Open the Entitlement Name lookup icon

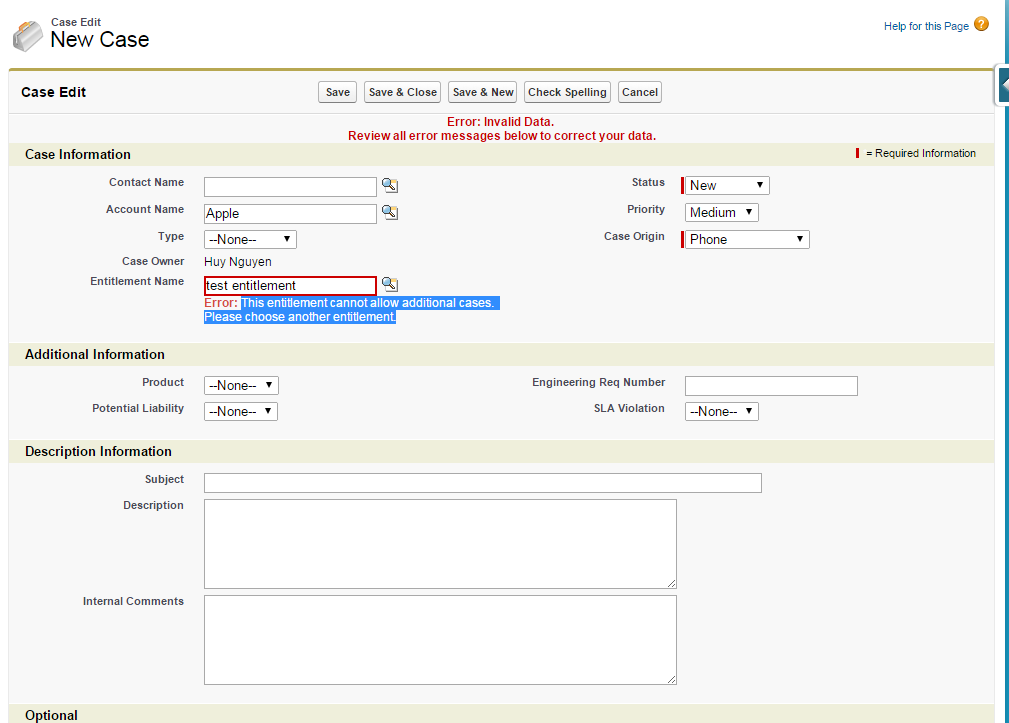tap(390, 285)
